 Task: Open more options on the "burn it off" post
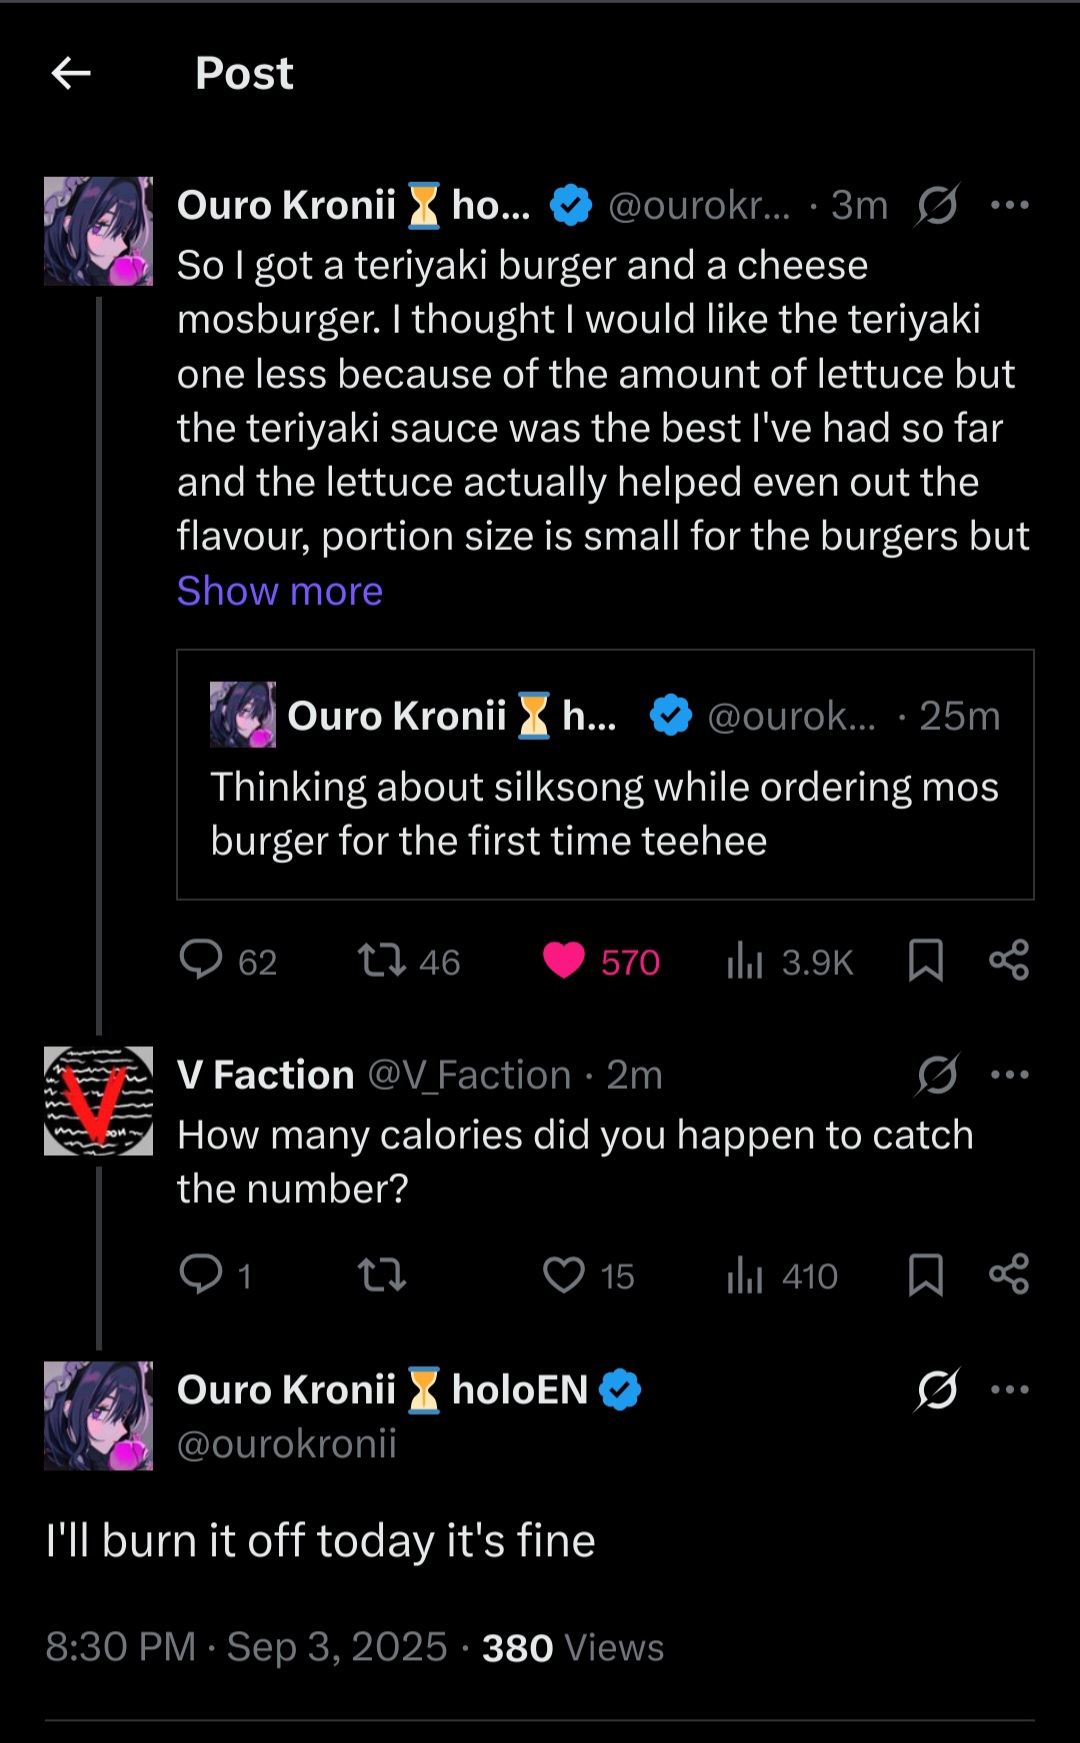[x=1009, y=1389]
